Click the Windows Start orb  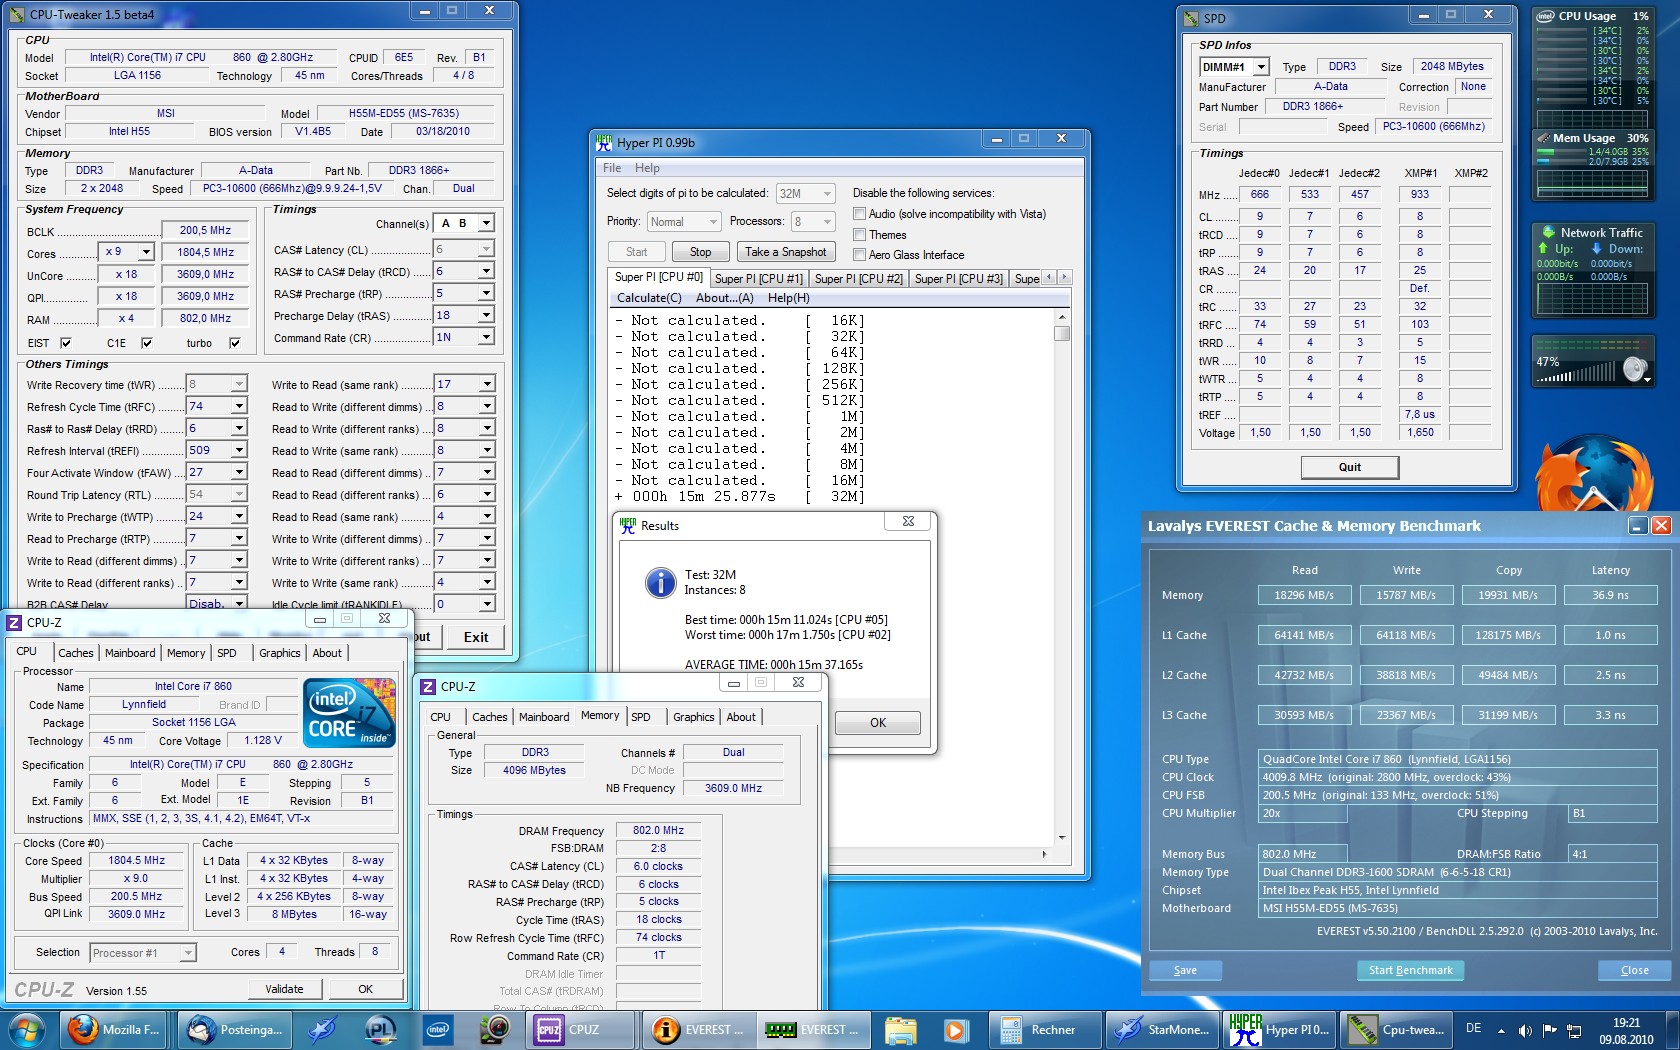pyautogui.click(x=26, y=1029)
